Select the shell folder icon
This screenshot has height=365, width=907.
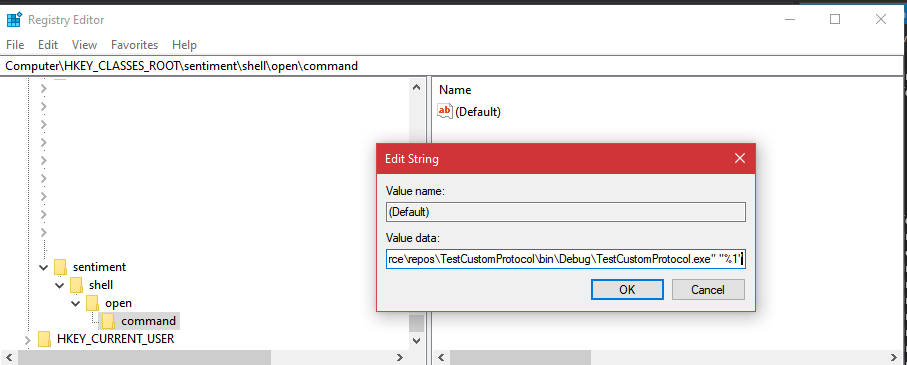click(x=77, y=285)
